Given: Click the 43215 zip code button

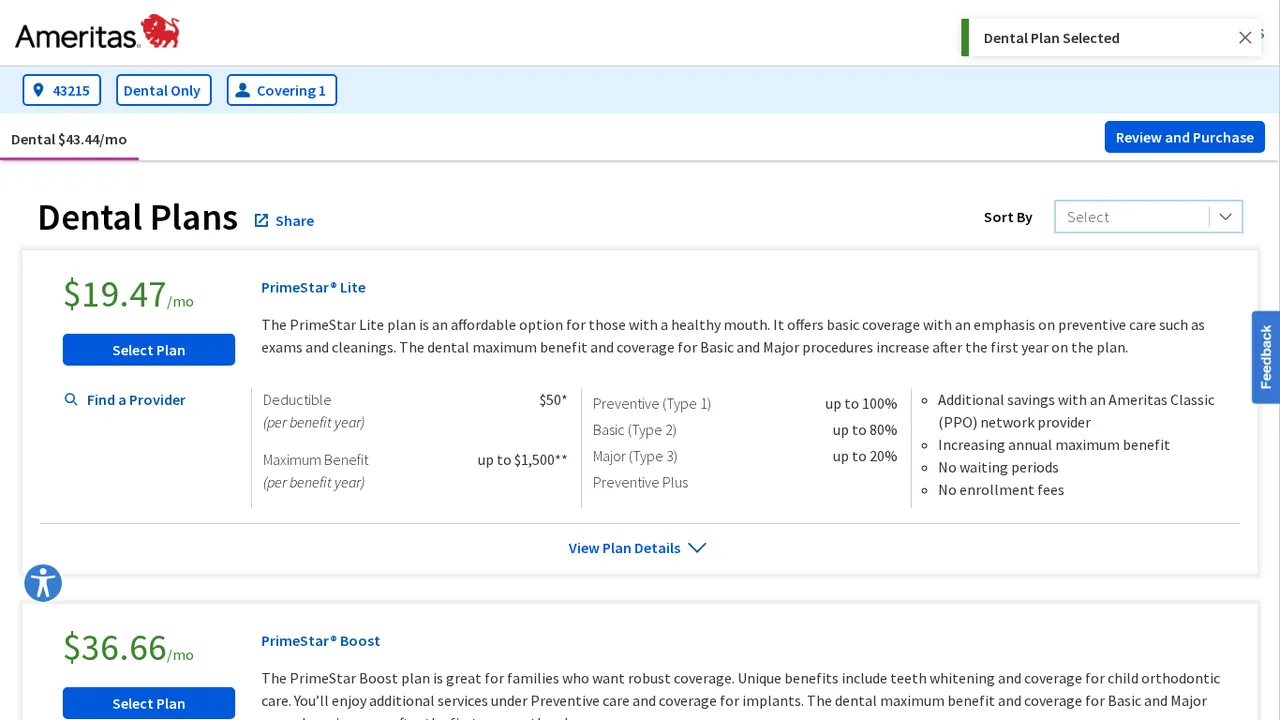Looking at the screenshot, I should click(62, 90).
